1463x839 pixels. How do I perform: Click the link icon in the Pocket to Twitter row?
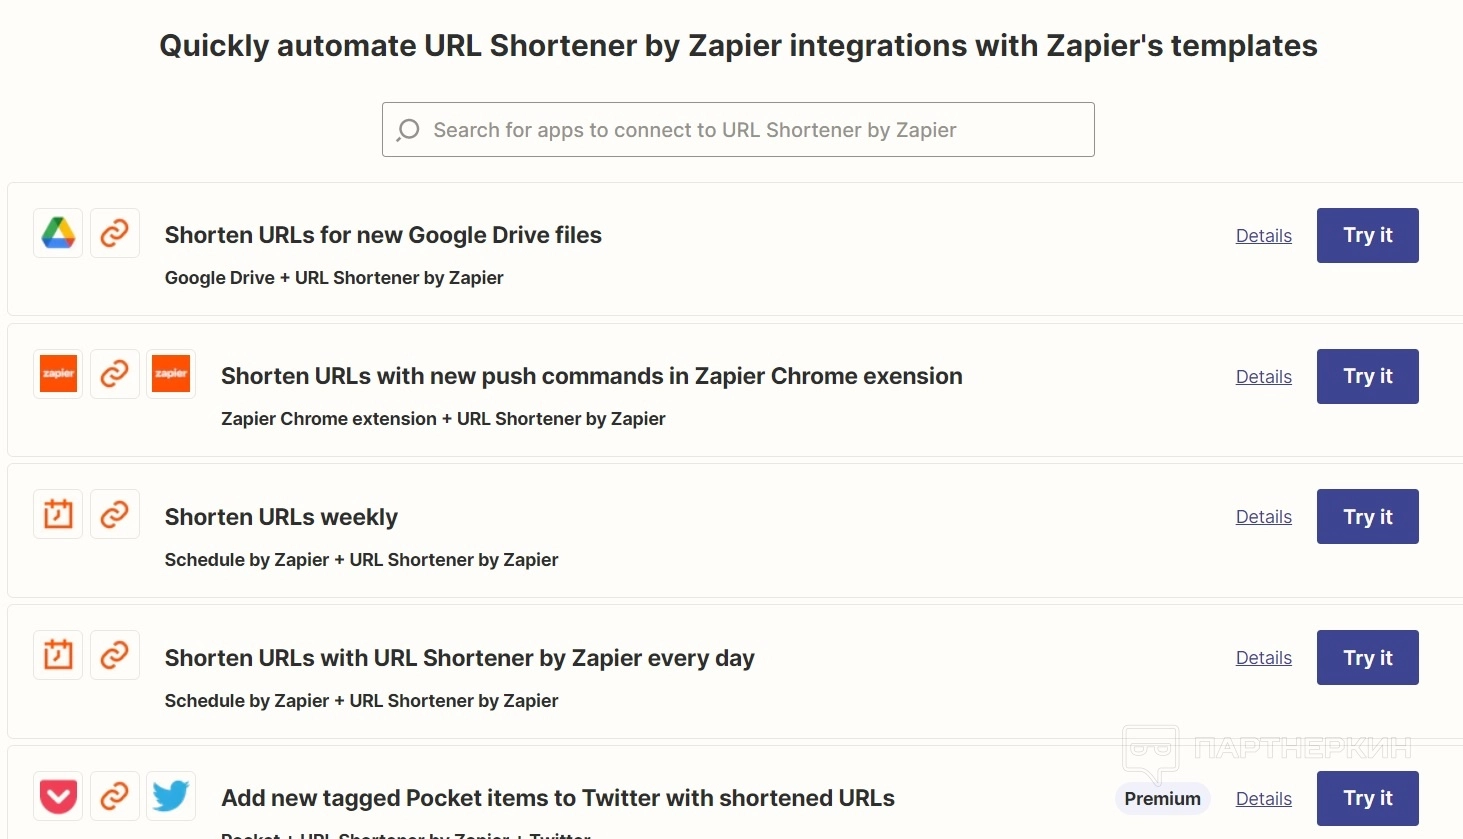pyautogui.click(x=115, y=797)
